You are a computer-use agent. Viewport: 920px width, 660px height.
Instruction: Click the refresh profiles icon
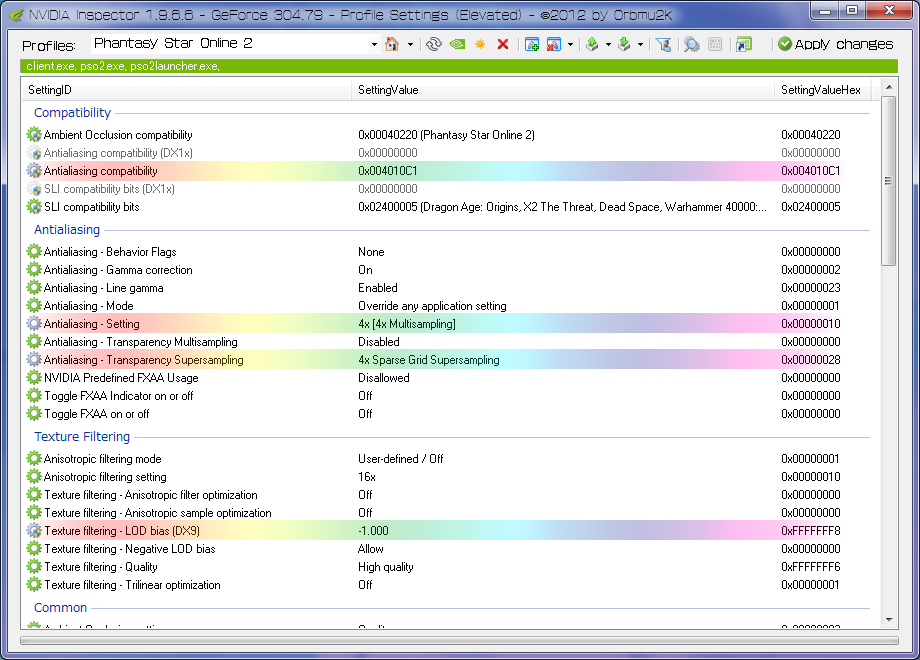(434, 44)
